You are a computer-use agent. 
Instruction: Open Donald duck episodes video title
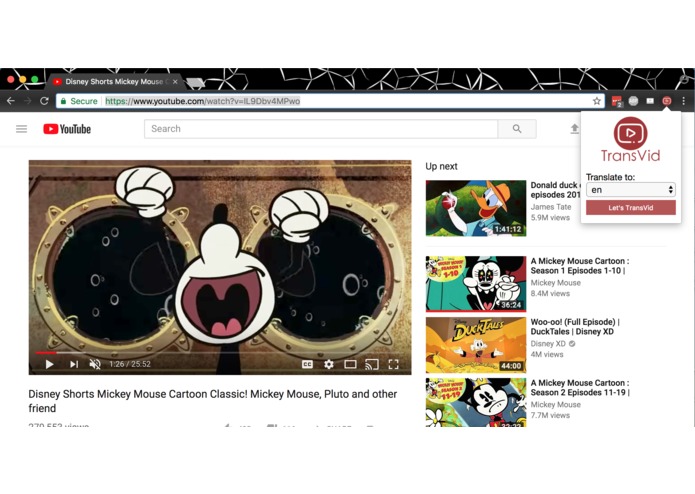point(555,190)
